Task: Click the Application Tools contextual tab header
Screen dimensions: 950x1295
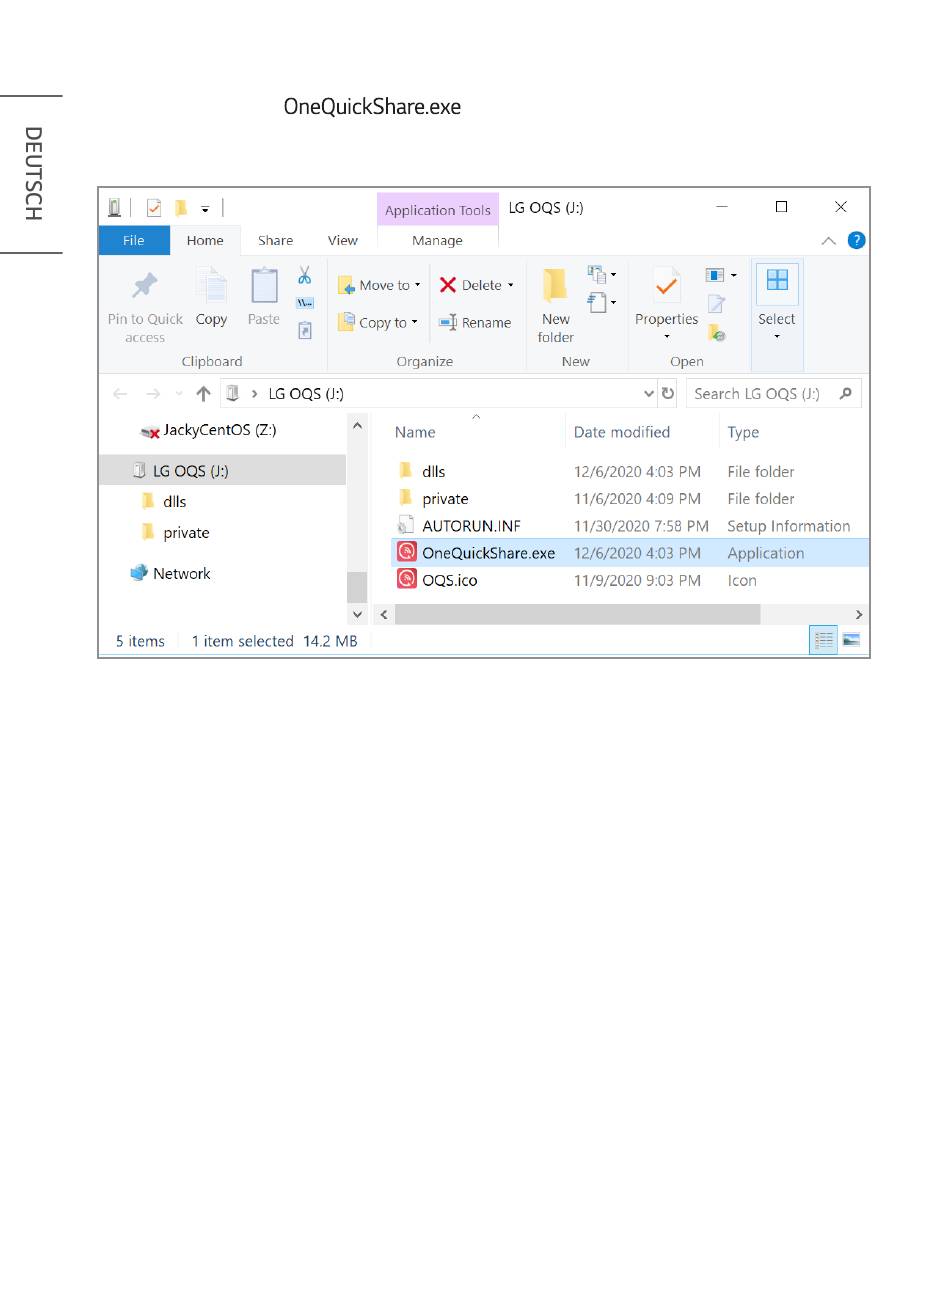Action: pyautogui.click(x=438, y=210)
